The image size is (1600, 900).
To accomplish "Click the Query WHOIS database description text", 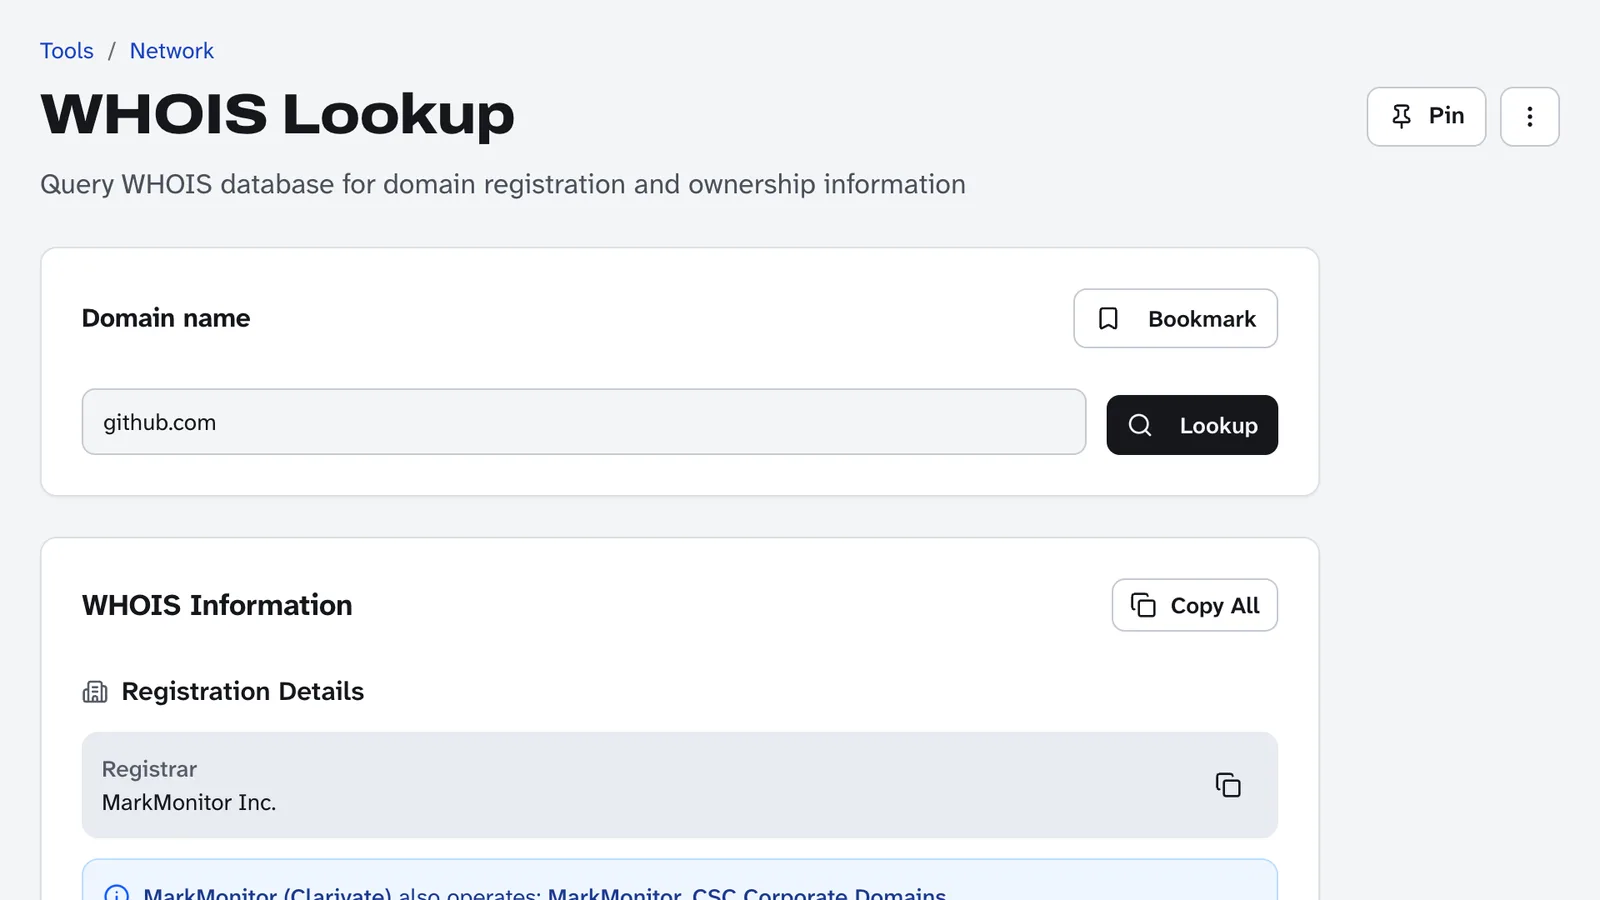I will click(x=503, y=184).
